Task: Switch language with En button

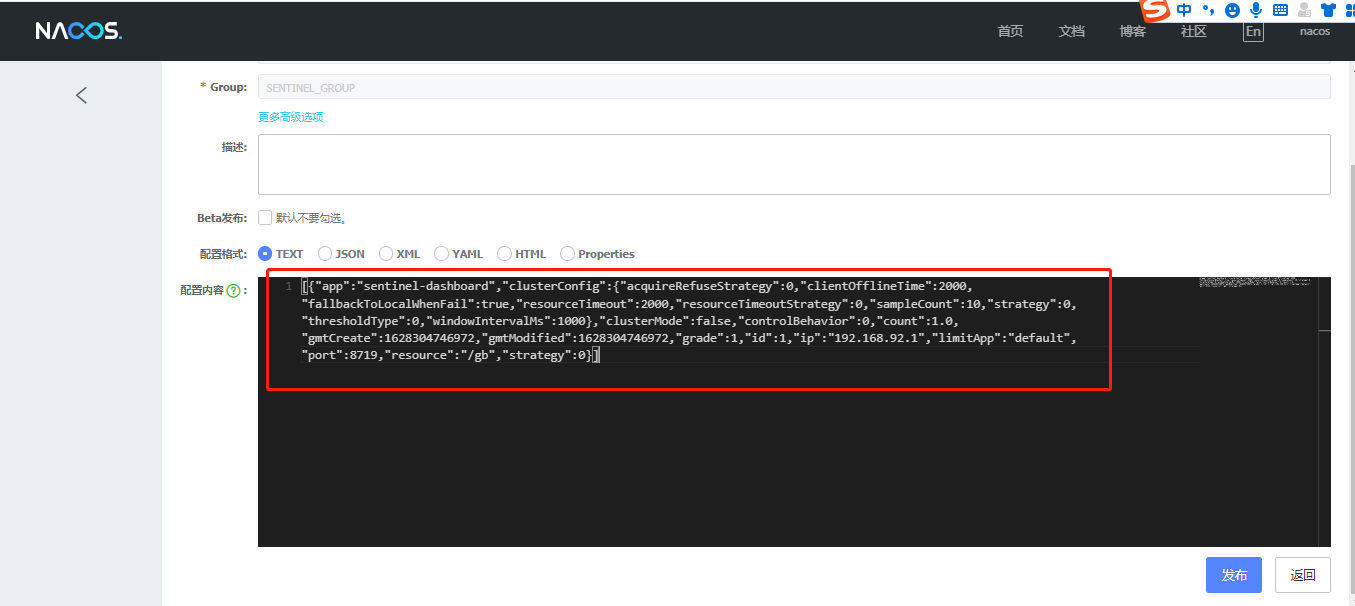Action: [1253, 31]
